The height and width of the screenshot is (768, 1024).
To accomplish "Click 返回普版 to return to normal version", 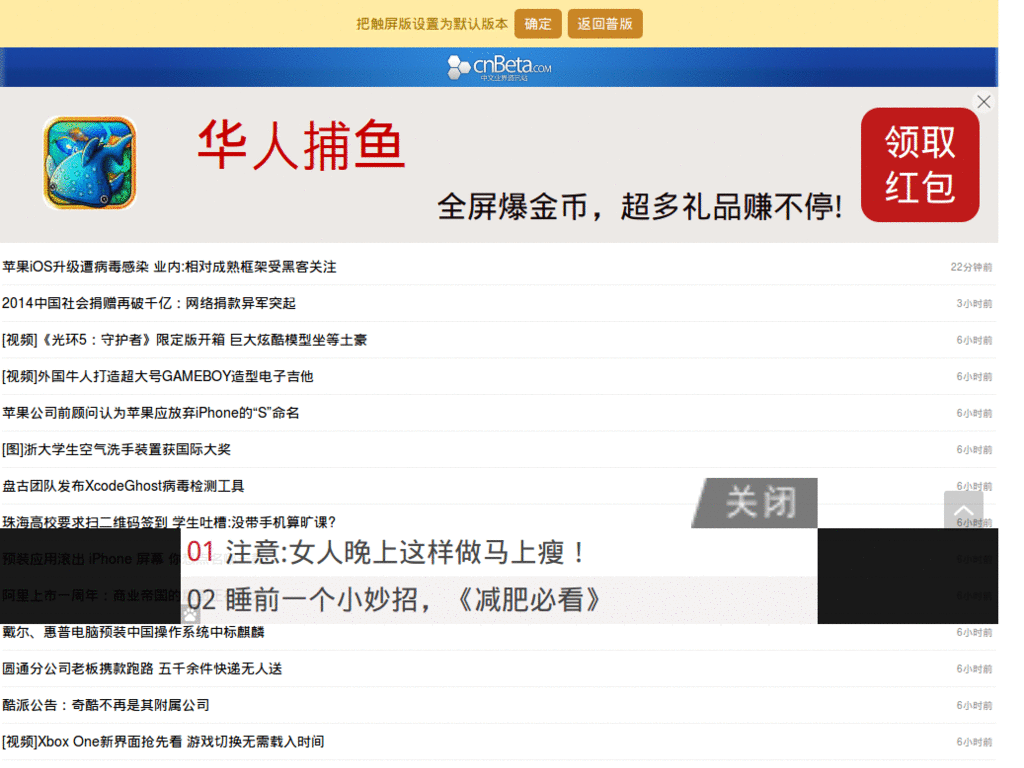I will click(604, 23).
